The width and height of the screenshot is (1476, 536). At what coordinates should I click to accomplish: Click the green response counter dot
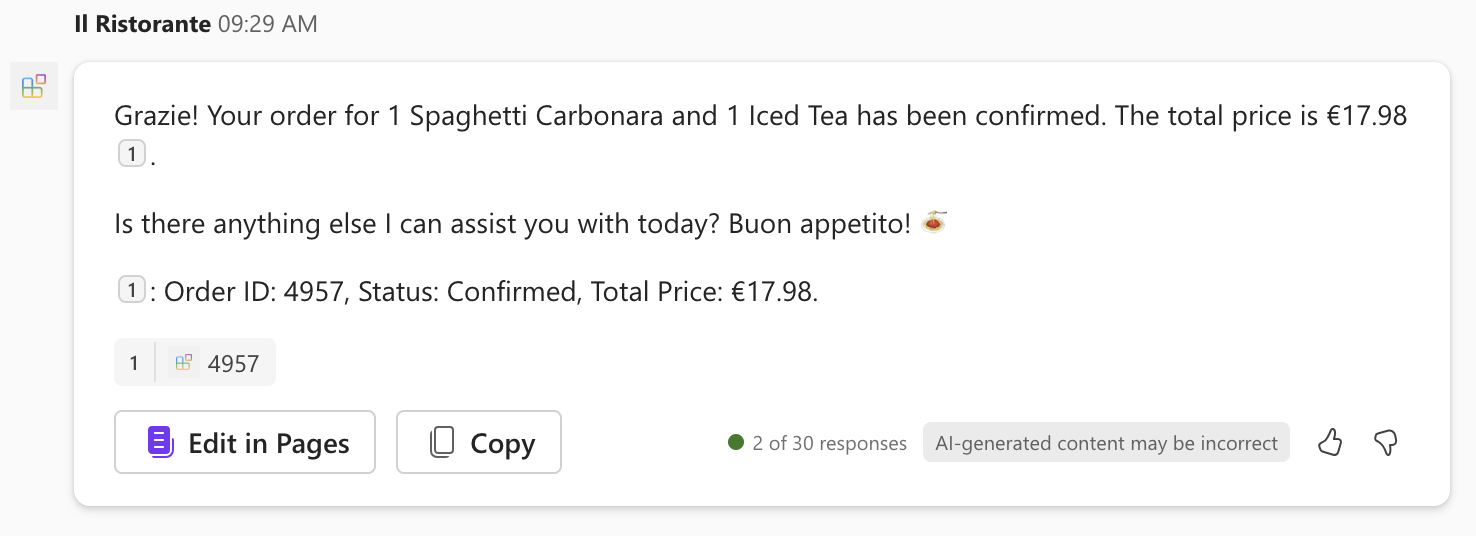pyautogui.click(x=736, y=442)
